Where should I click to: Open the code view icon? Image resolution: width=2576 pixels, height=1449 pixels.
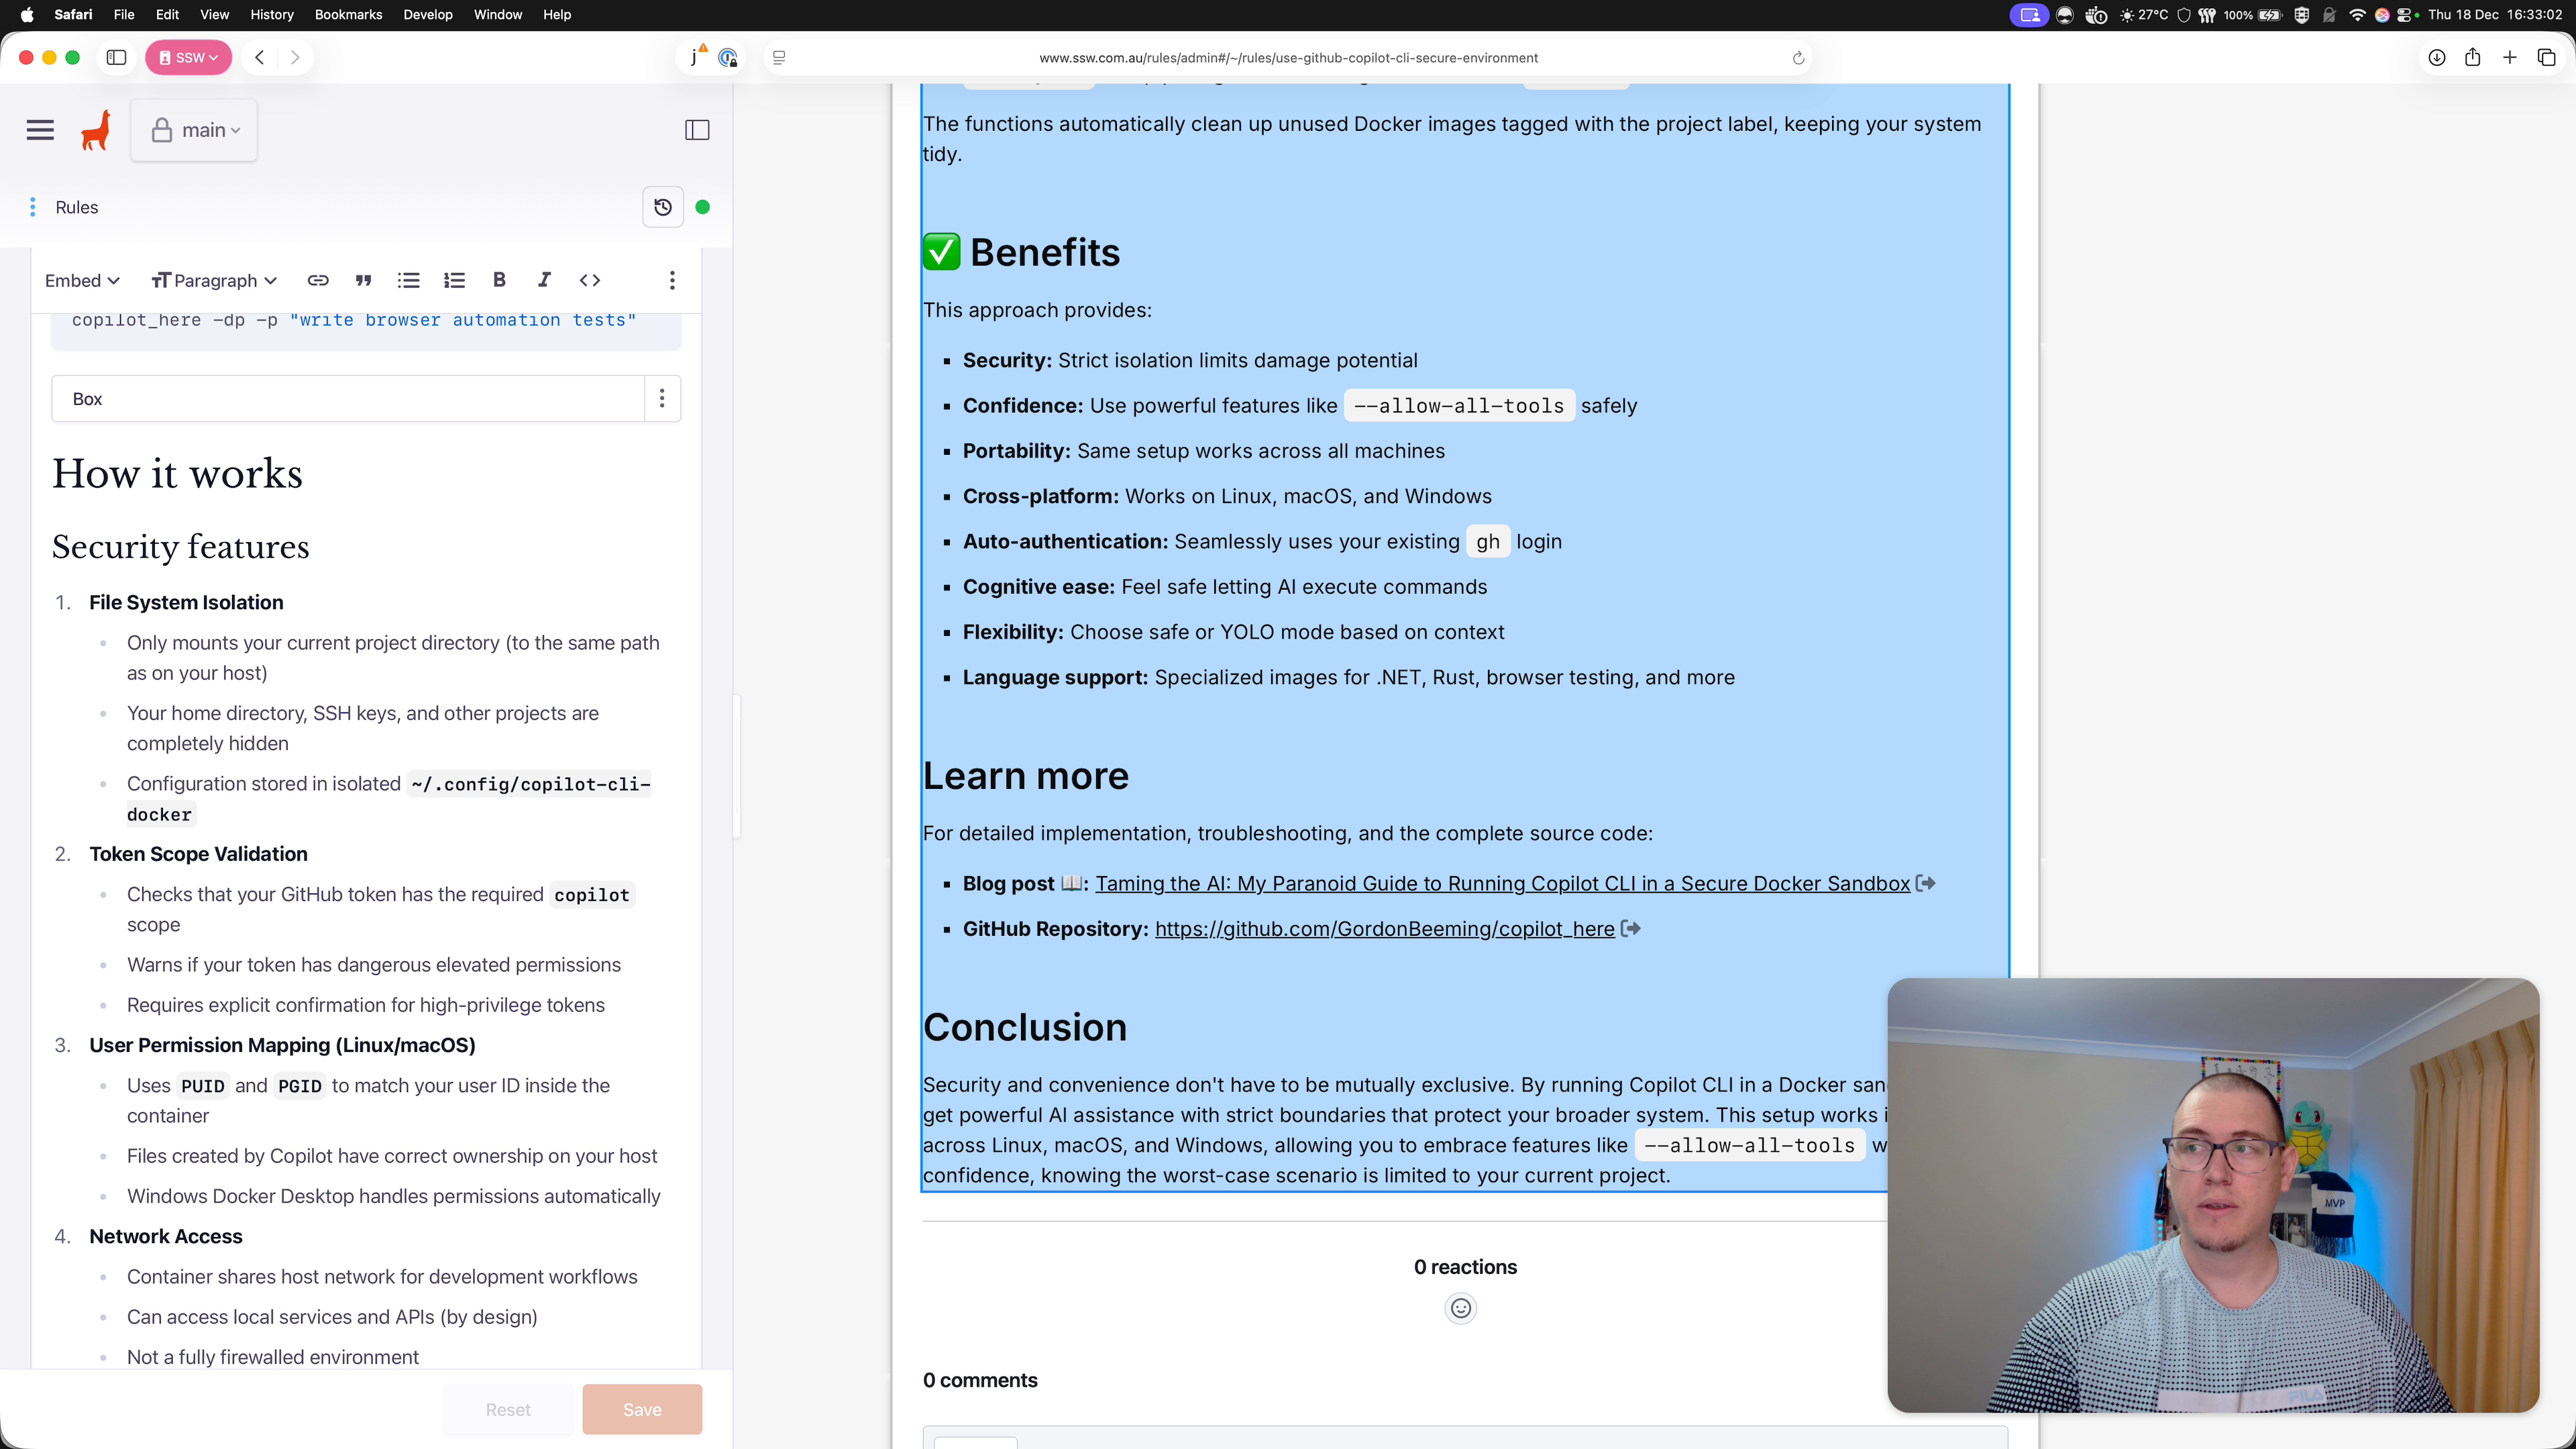589,281
